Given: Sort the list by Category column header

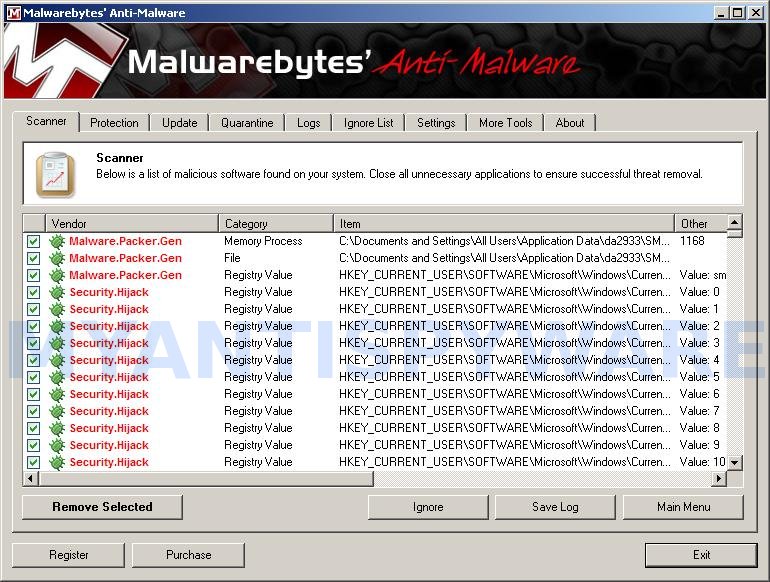Looking at the screenshot, I should [276, 223].
